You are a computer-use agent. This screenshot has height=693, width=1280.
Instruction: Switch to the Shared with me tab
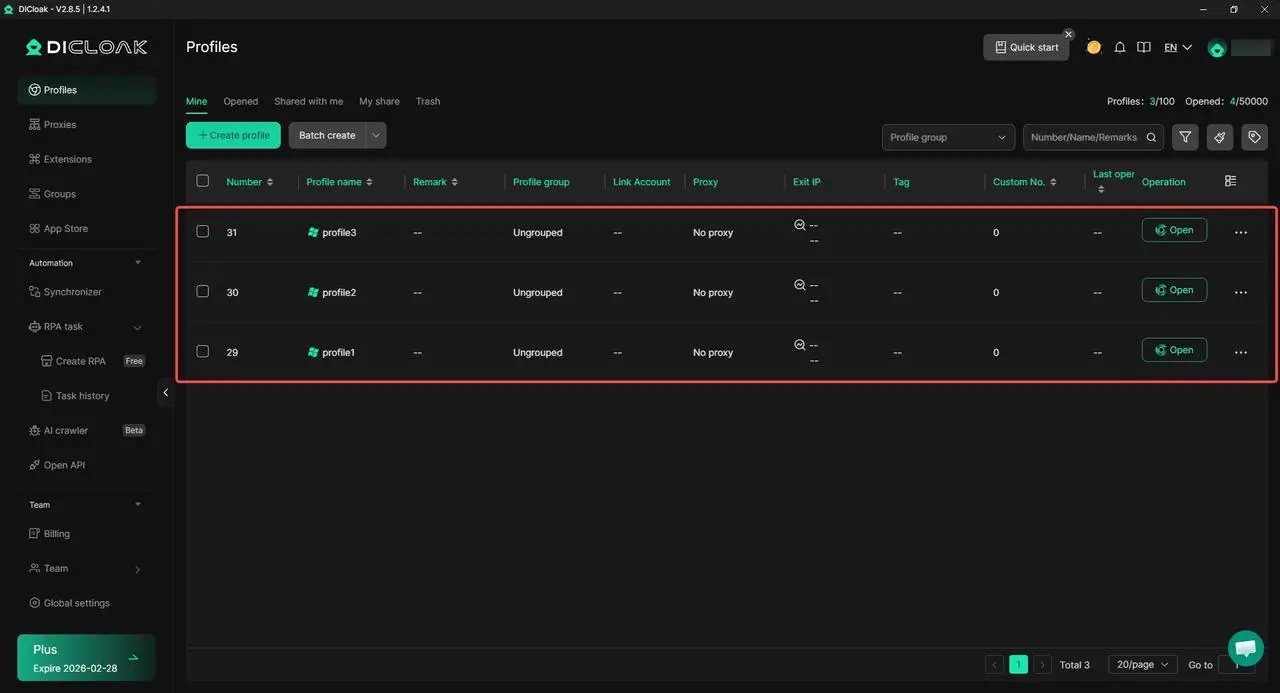point(308,101)
